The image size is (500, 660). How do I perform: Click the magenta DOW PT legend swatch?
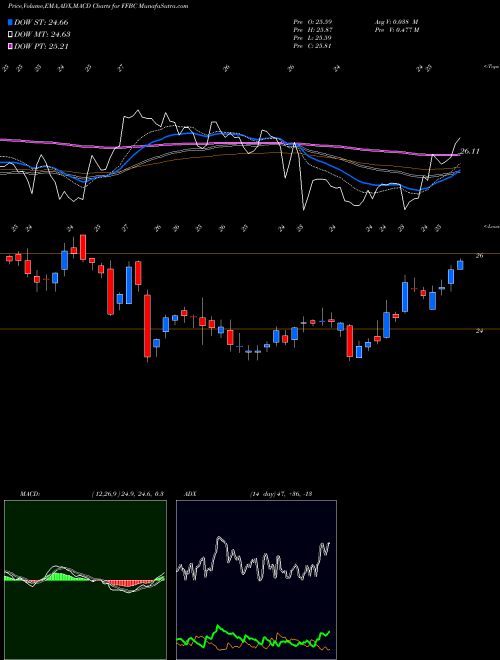(x=11, y=46)
